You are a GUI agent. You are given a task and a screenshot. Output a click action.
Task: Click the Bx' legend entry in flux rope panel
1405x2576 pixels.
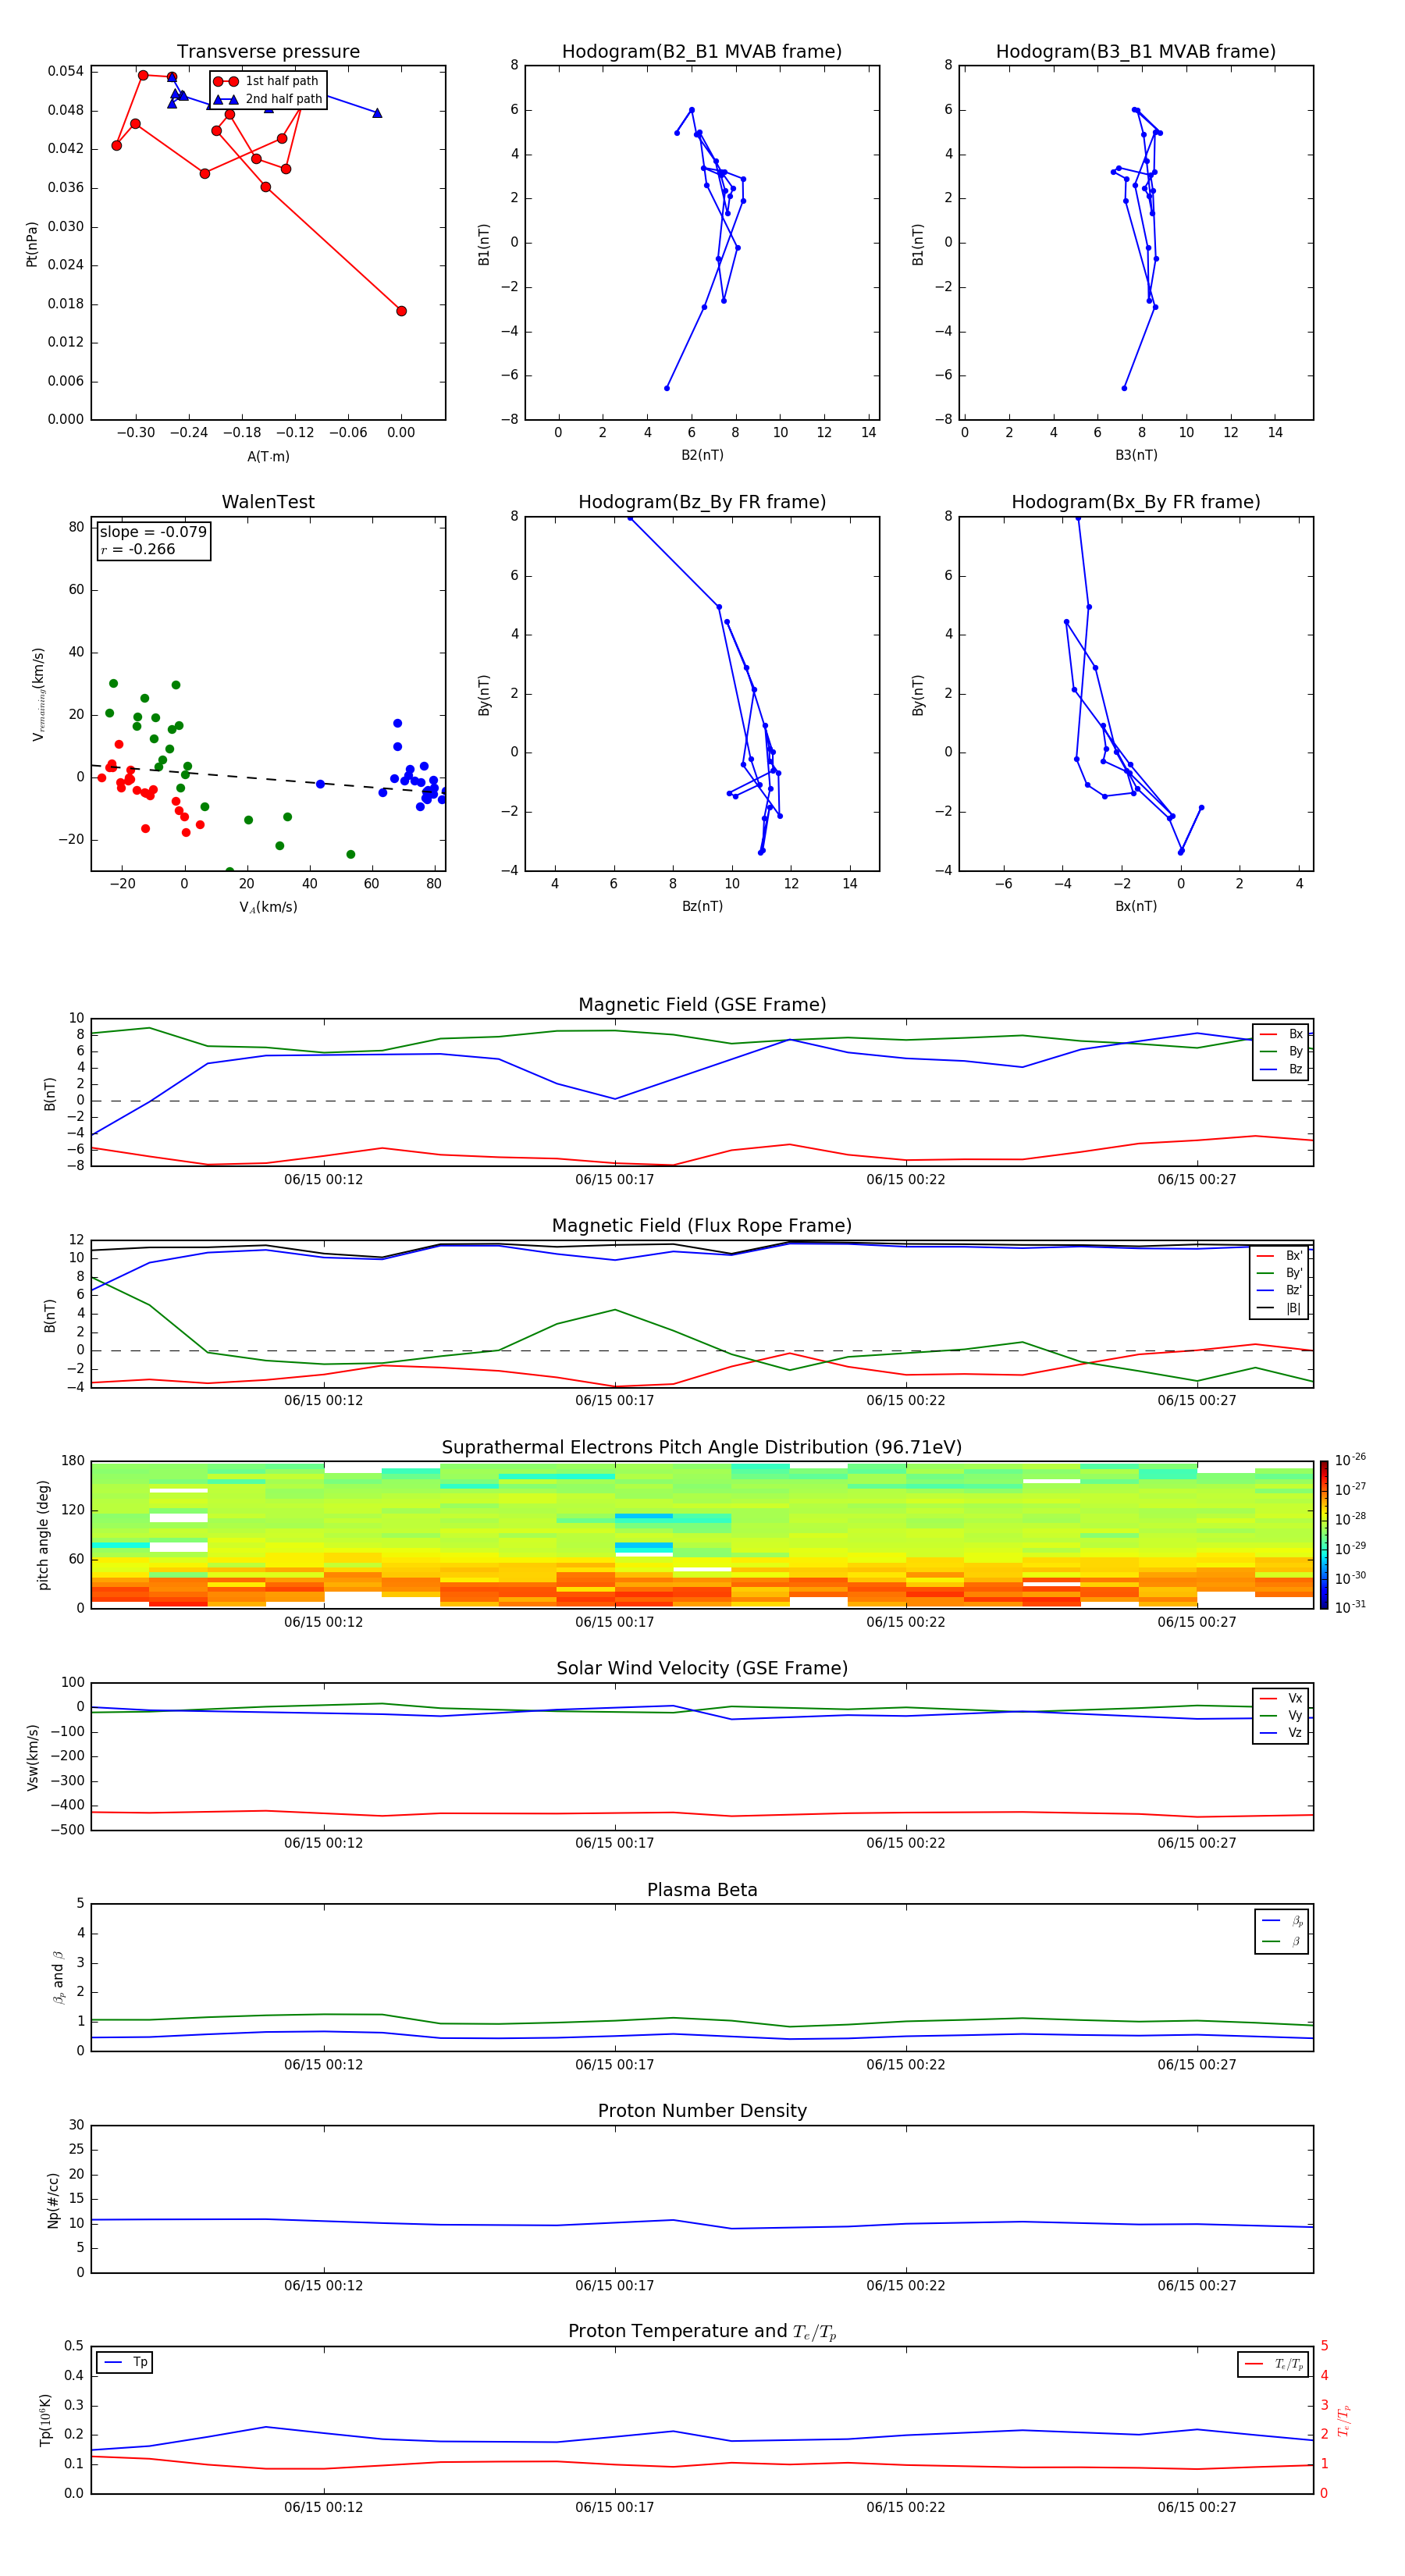[1280, 1256]
